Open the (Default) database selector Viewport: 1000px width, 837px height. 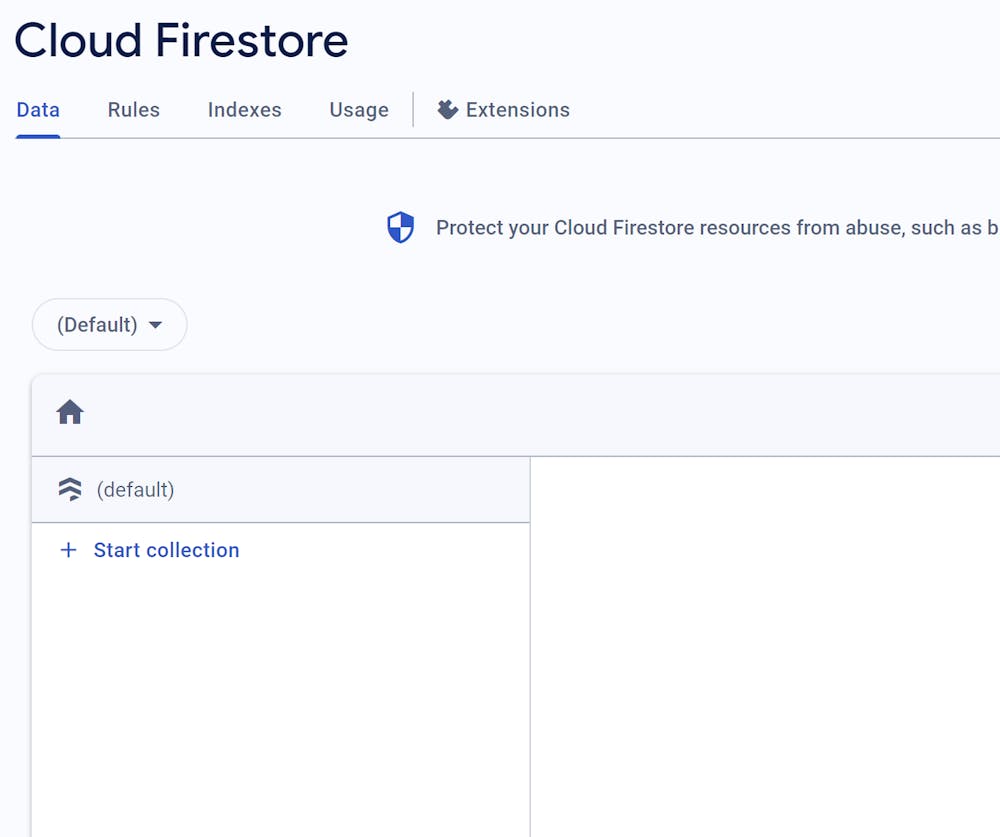(x=98, y=325)
